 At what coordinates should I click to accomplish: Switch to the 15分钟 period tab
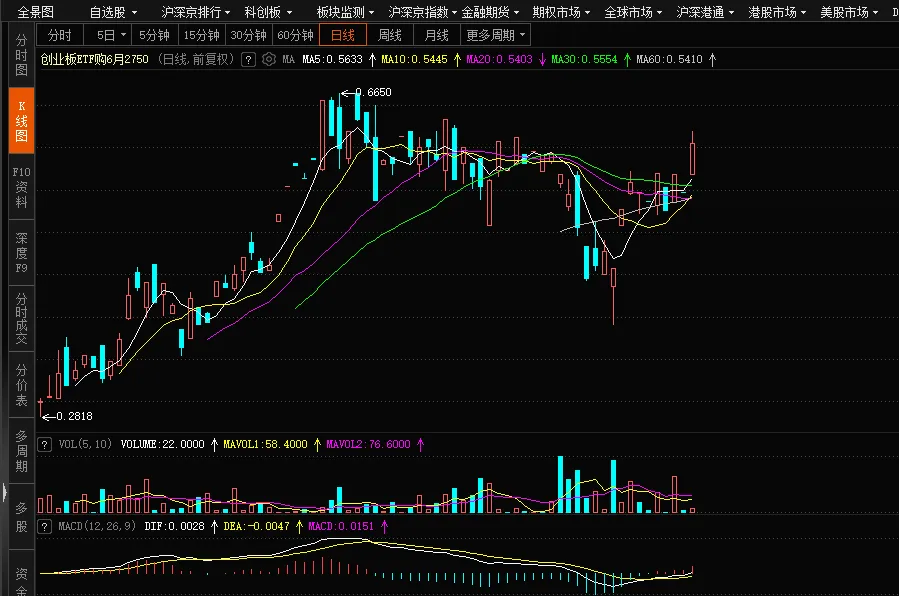(x=201, y=36)
